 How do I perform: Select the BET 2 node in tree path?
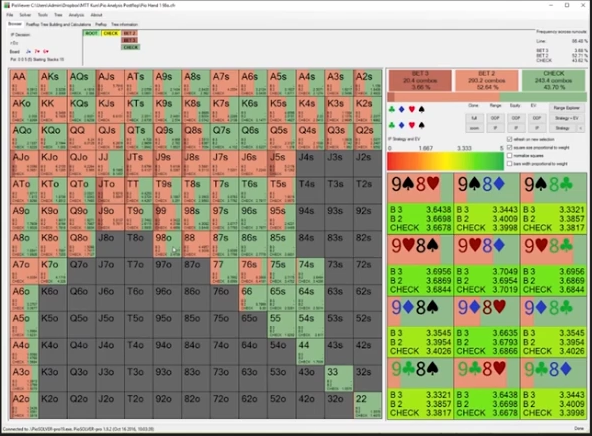click(130, 33)
